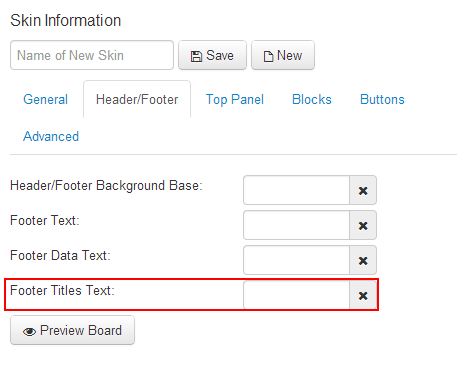Go to the Blocks tab

pos(312,99)
